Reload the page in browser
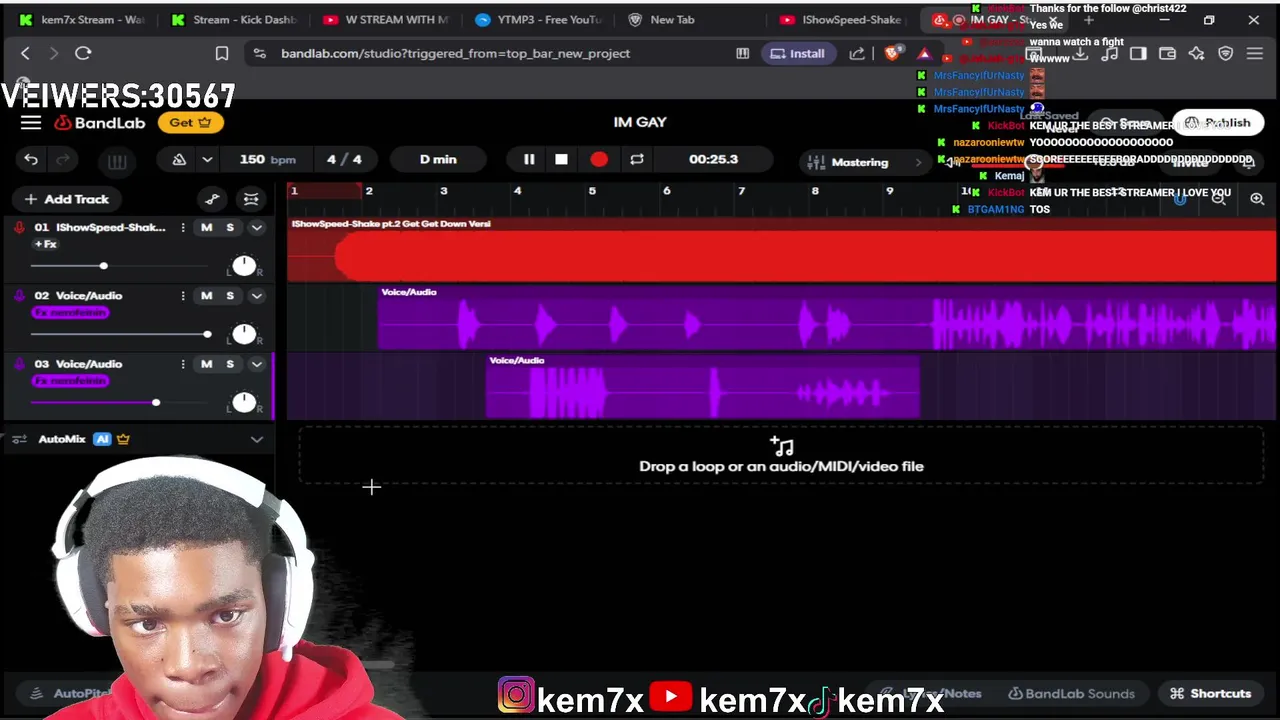The image size is (1280, 720). 83,53
